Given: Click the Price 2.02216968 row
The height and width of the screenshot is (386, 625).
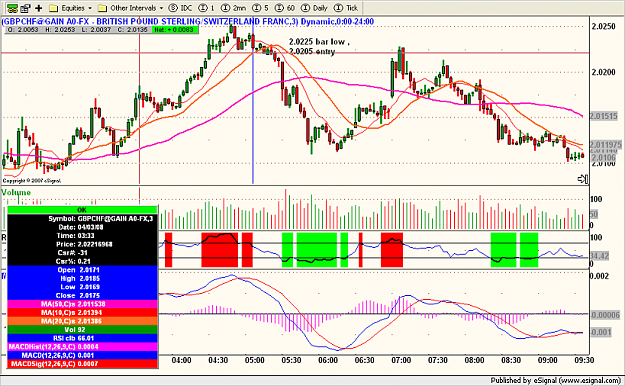Looking at the screenshot, I should 82,244.
